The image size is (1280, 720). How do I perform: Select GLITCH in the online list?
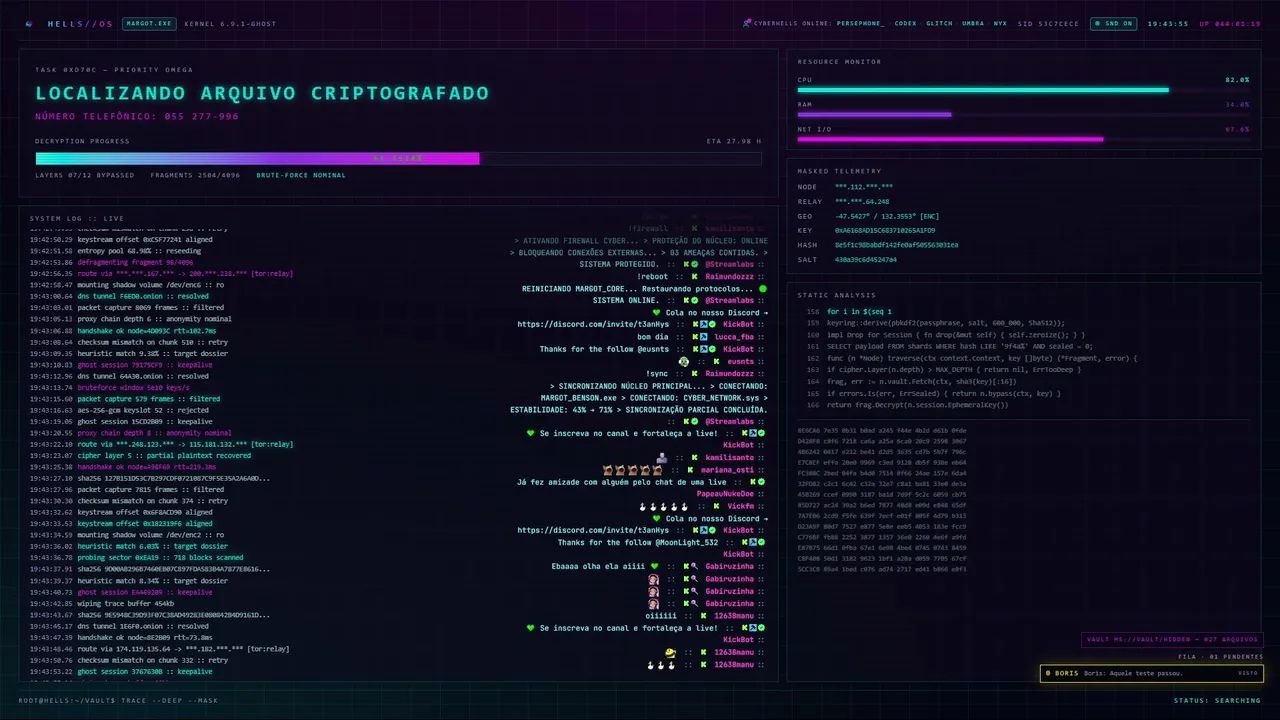tap(939, 23)
